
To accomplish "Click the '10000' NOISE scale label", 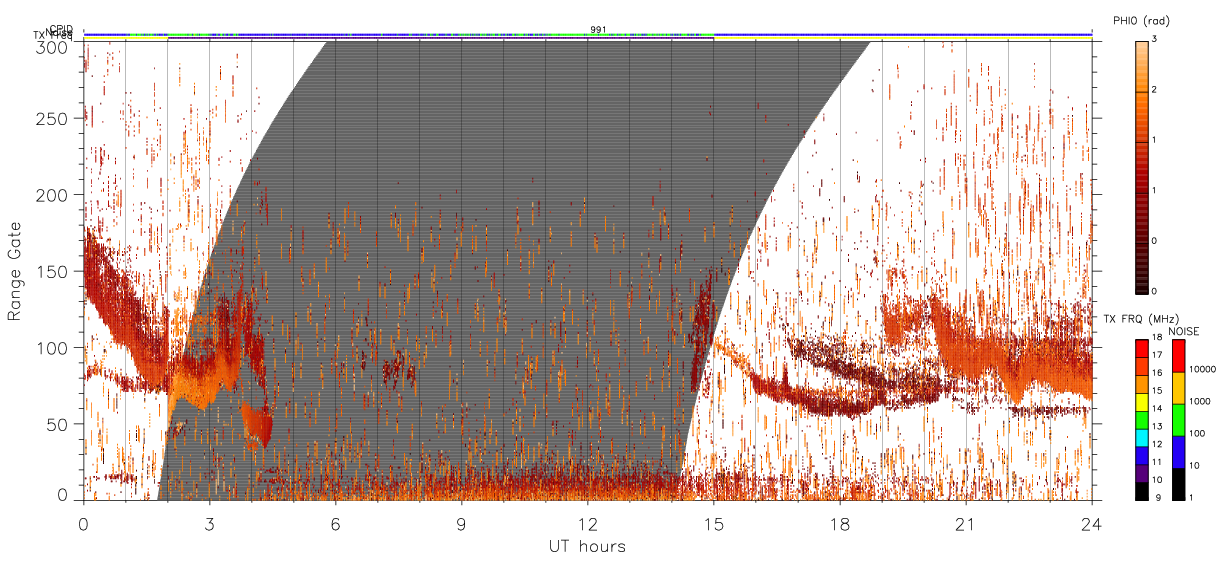I will 1204,369.
